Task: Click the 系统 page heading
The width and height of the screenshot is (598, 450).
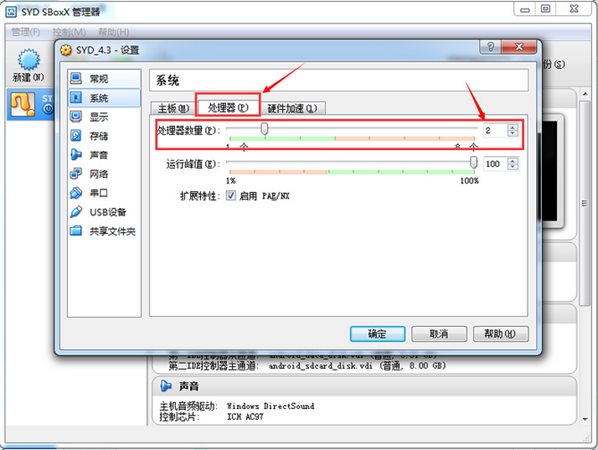Action: 167,80
